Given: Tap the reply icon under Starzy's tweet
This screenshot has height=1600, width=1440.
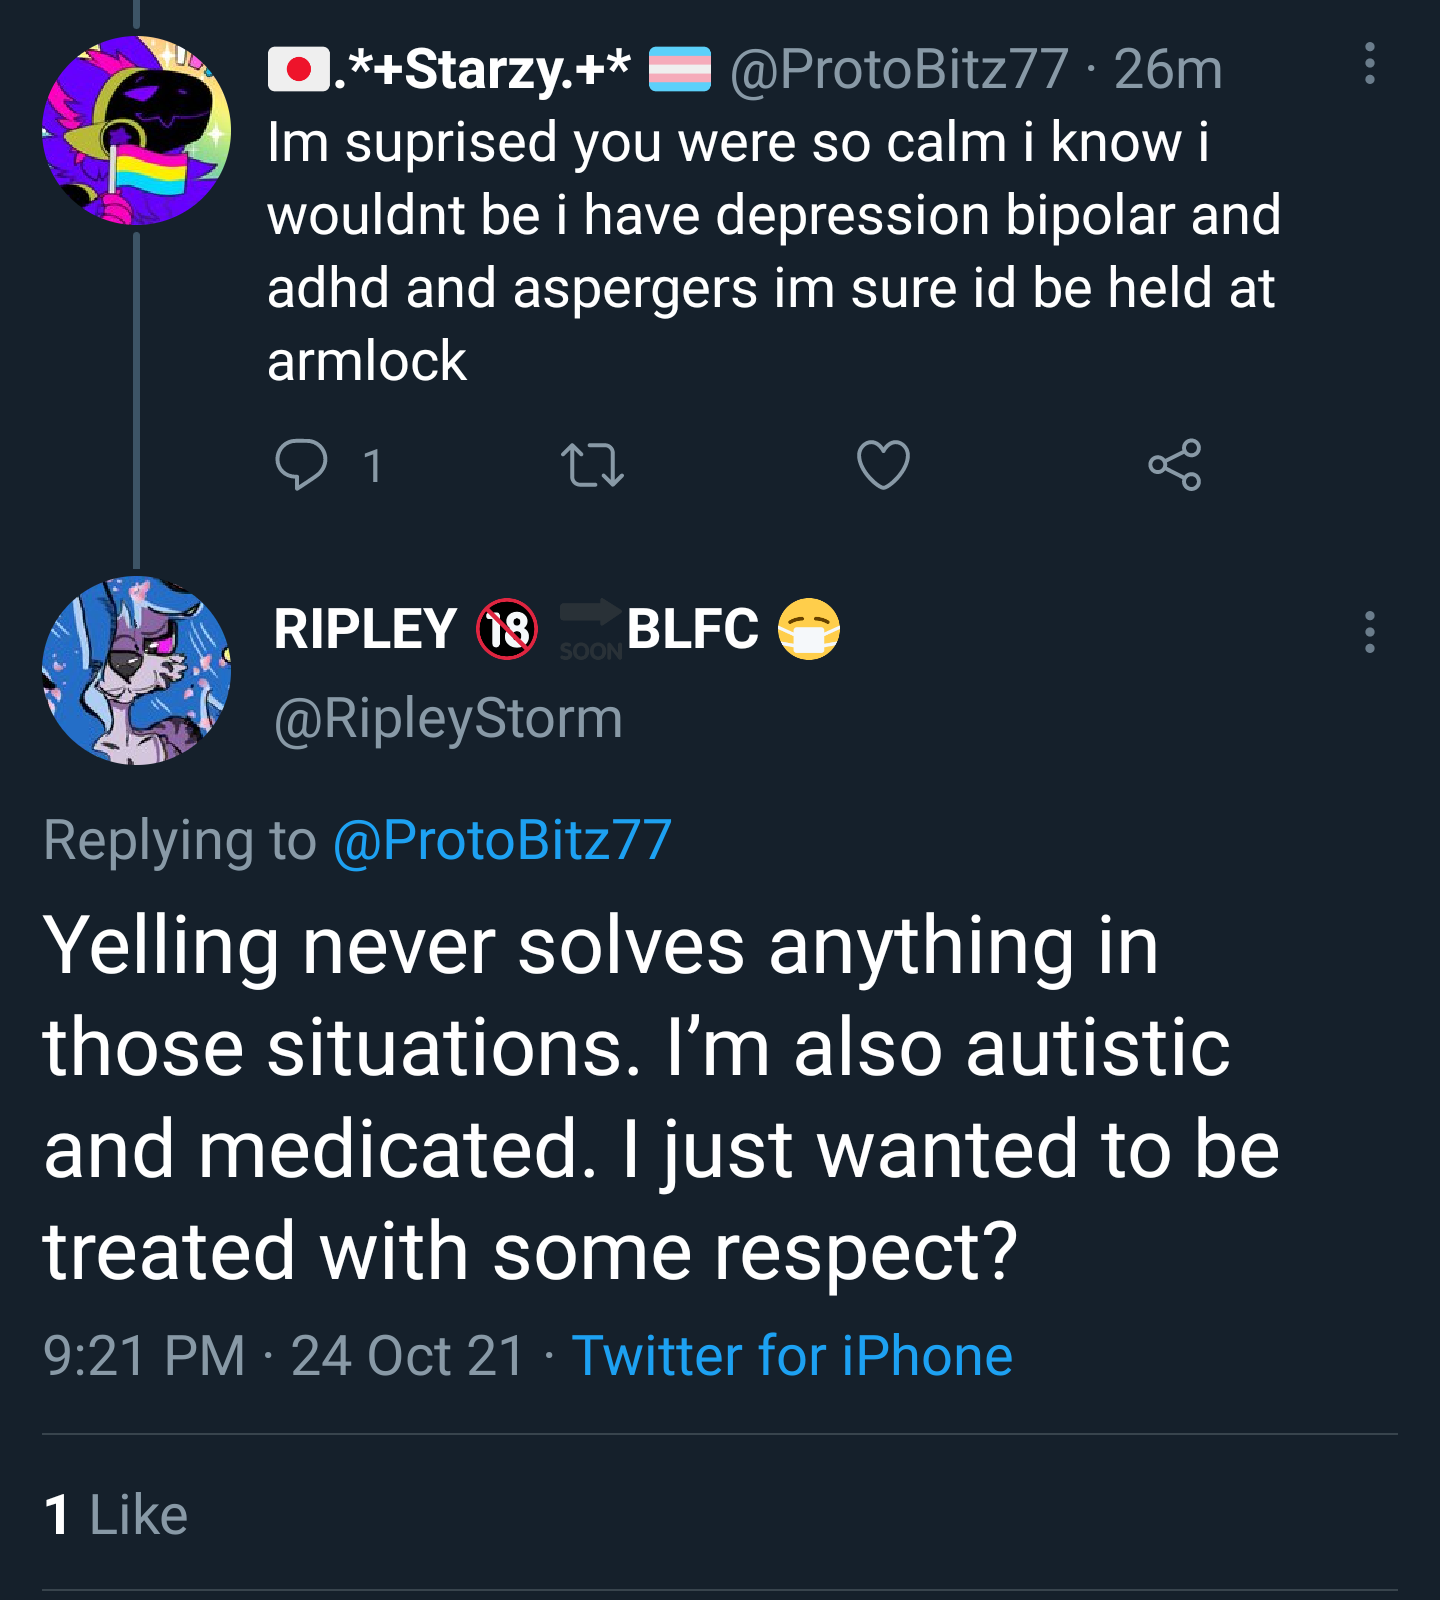Looking at the screenshot, I should click(301, 465).
